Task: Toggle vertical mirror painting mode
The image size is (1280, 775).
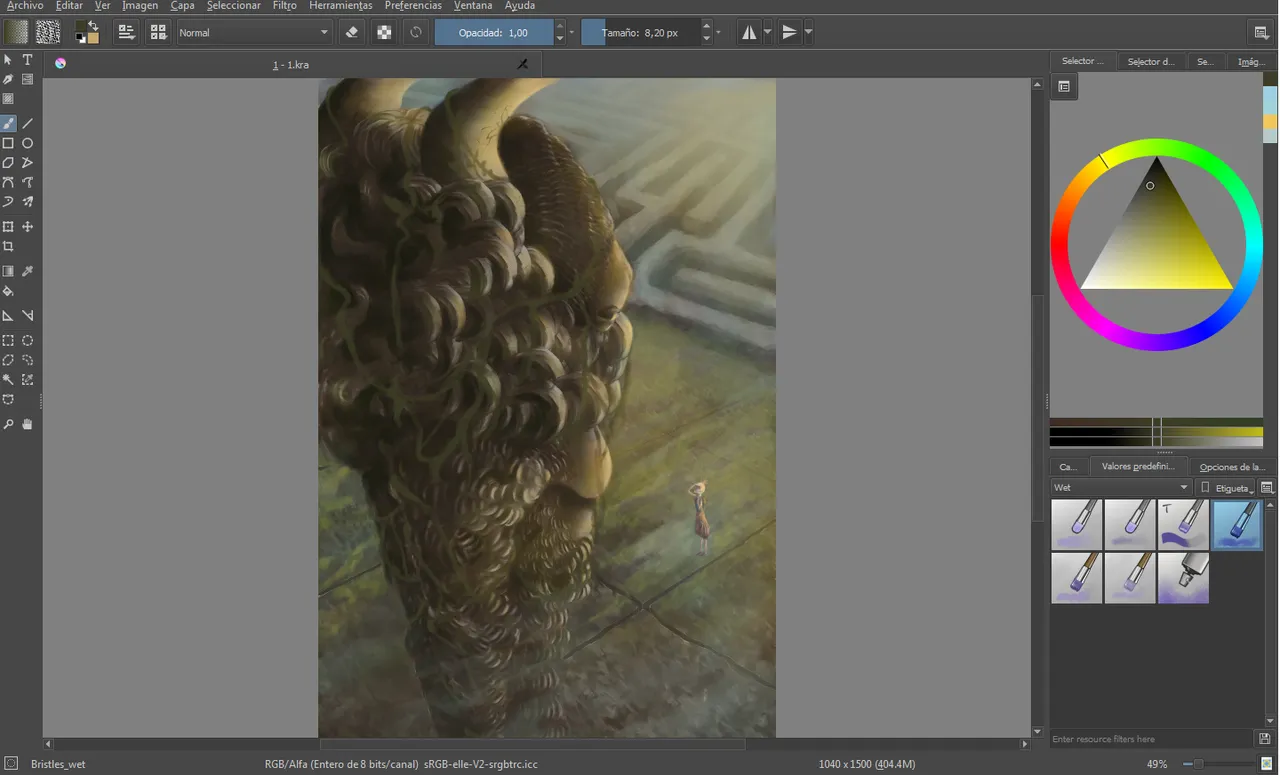Action: [x=790, y=32]
